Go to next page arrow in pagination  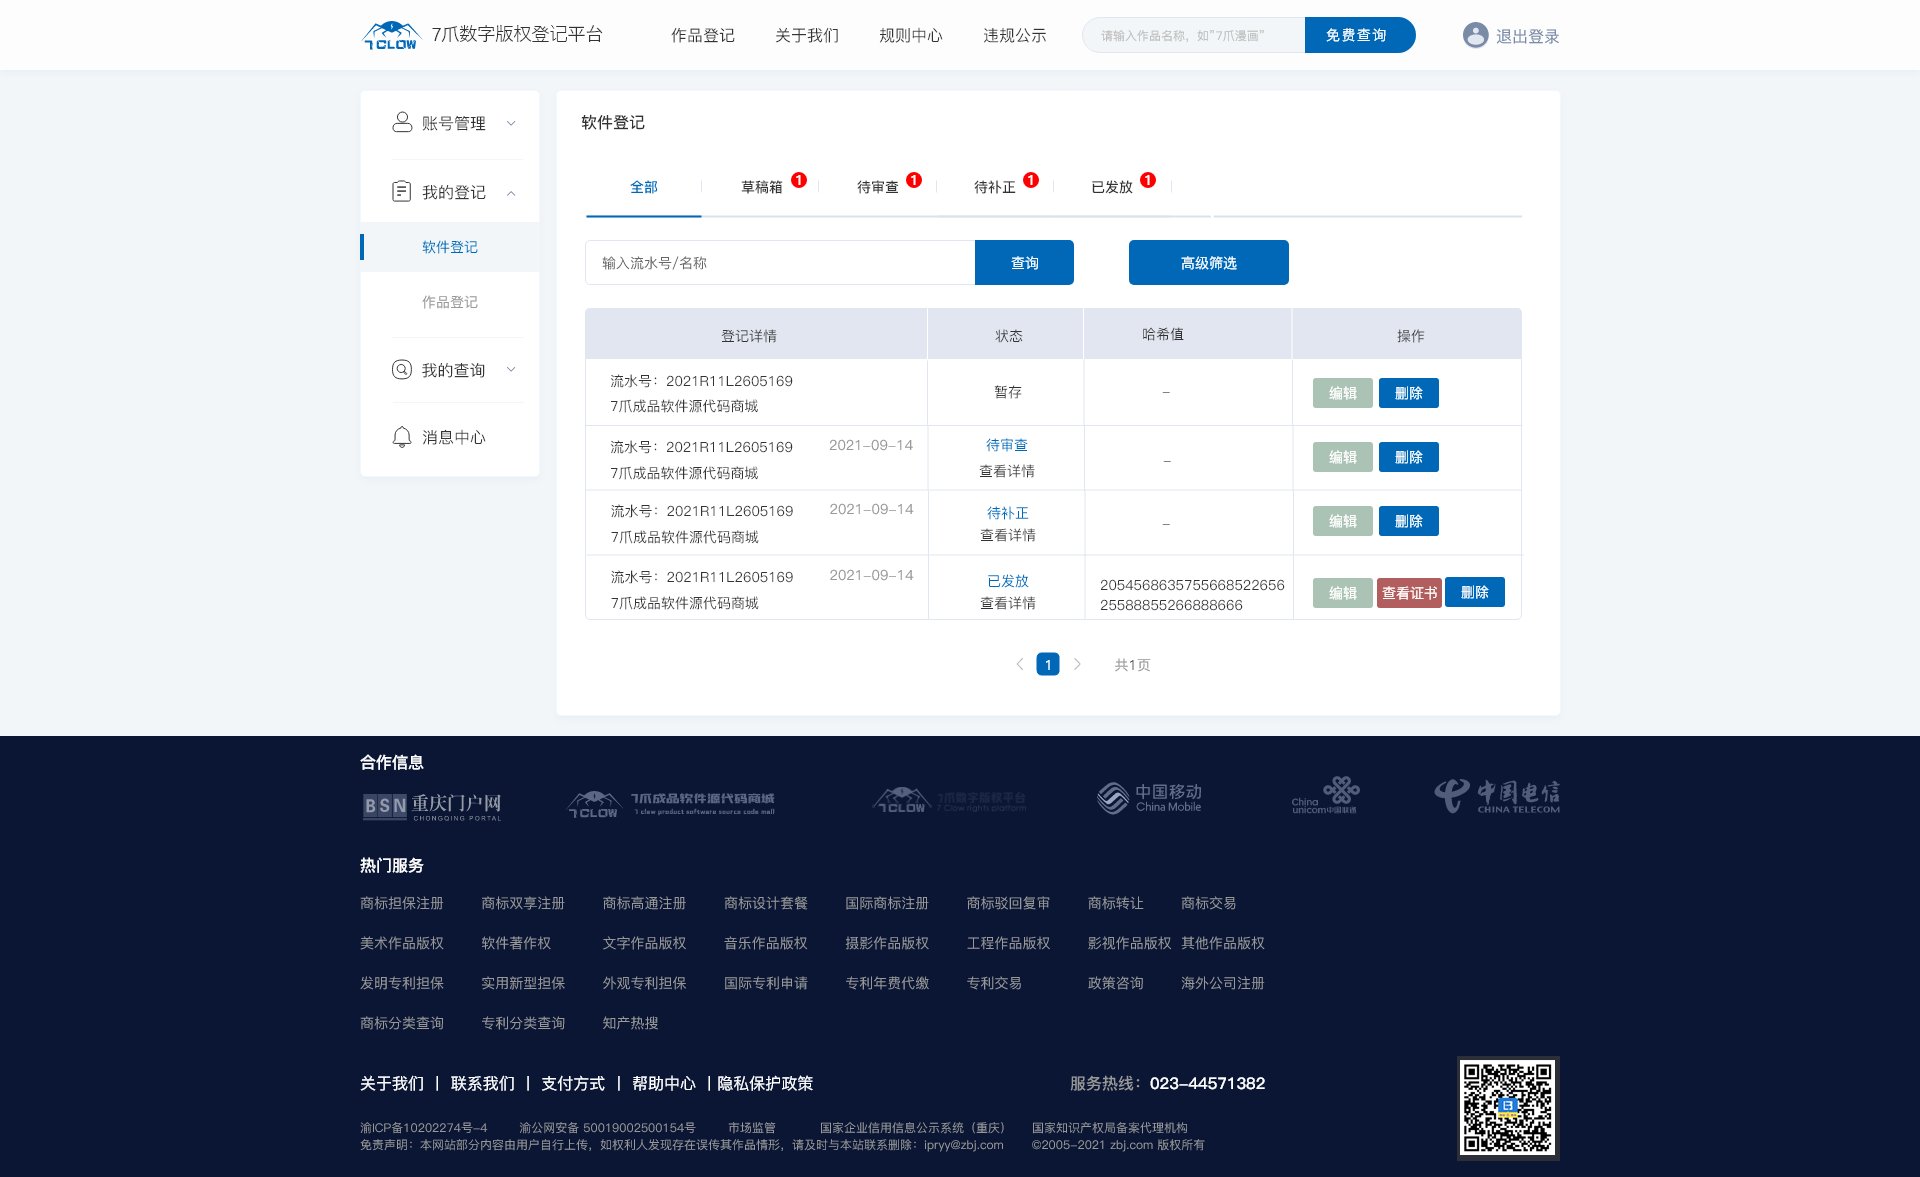coord(1077,664)
